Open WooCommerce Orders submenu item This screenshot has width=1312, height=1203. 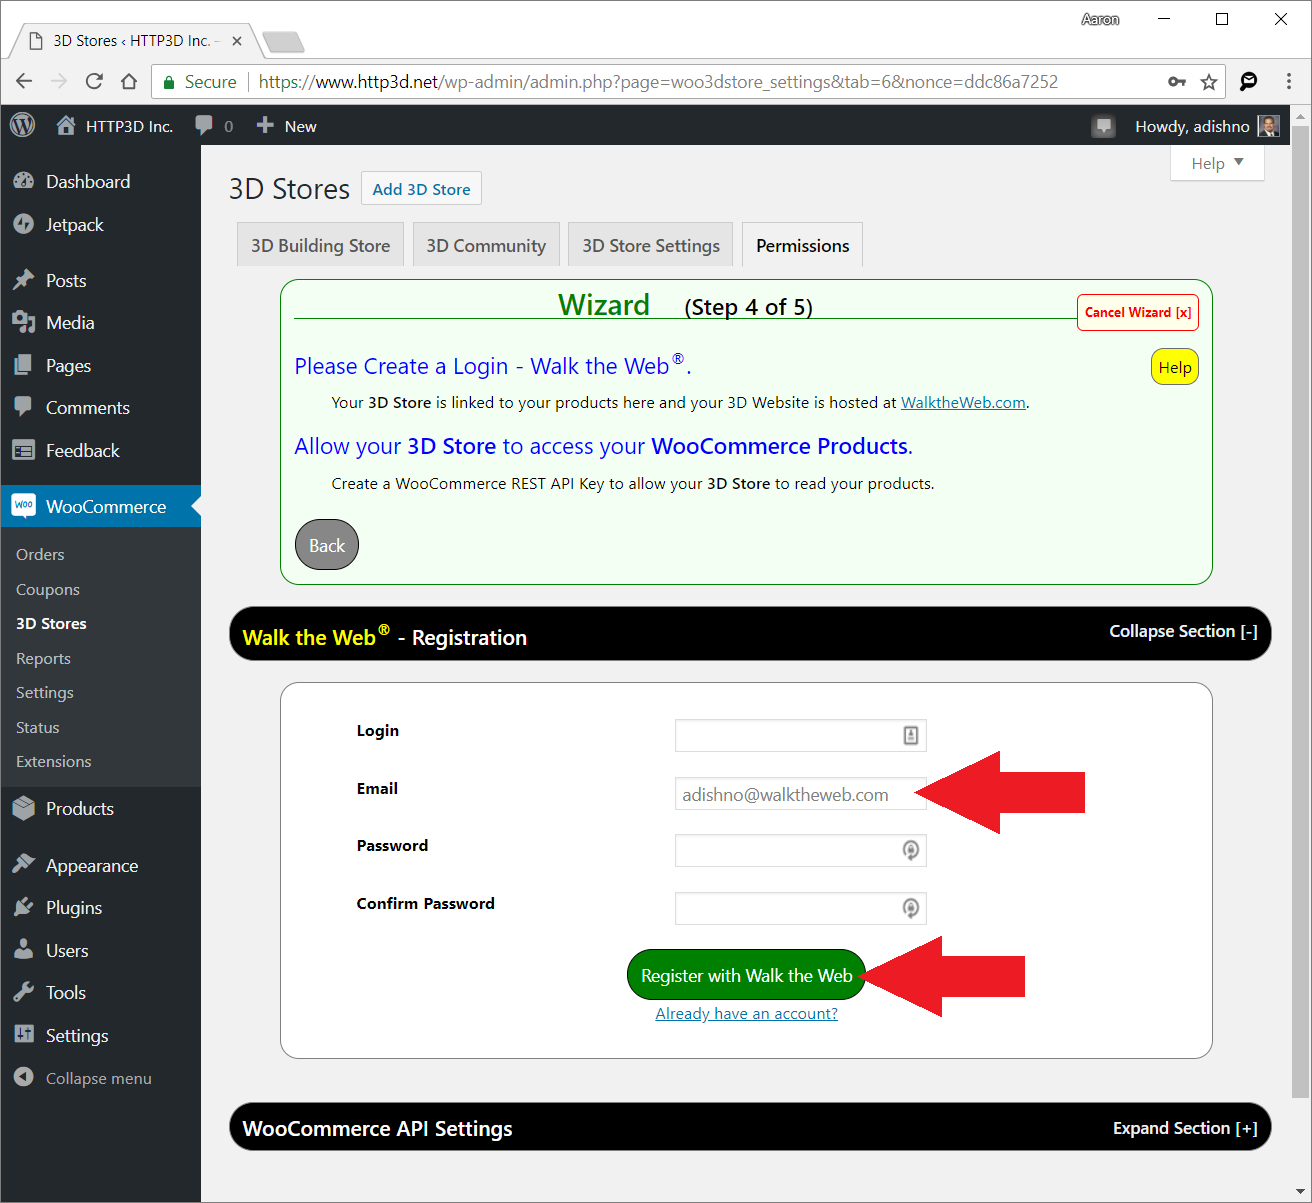click(x=40, y=554)
